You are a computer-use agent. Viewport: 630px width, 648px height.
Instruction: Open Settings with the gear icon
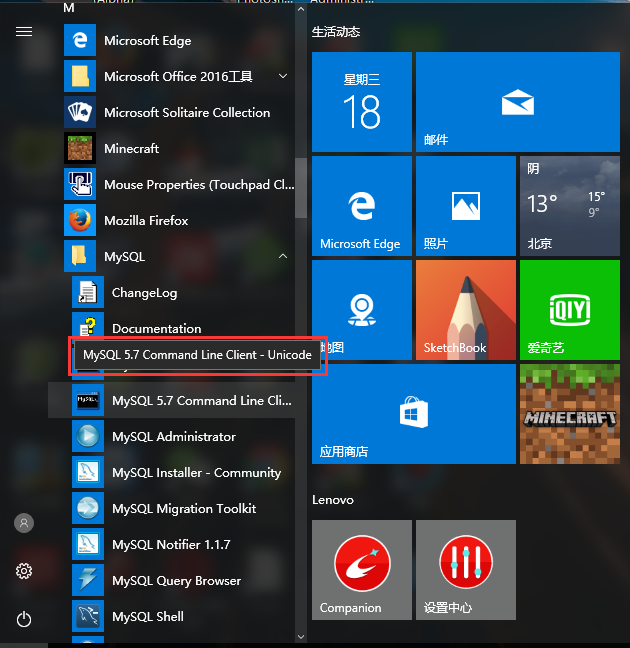[x=24, y=571]
